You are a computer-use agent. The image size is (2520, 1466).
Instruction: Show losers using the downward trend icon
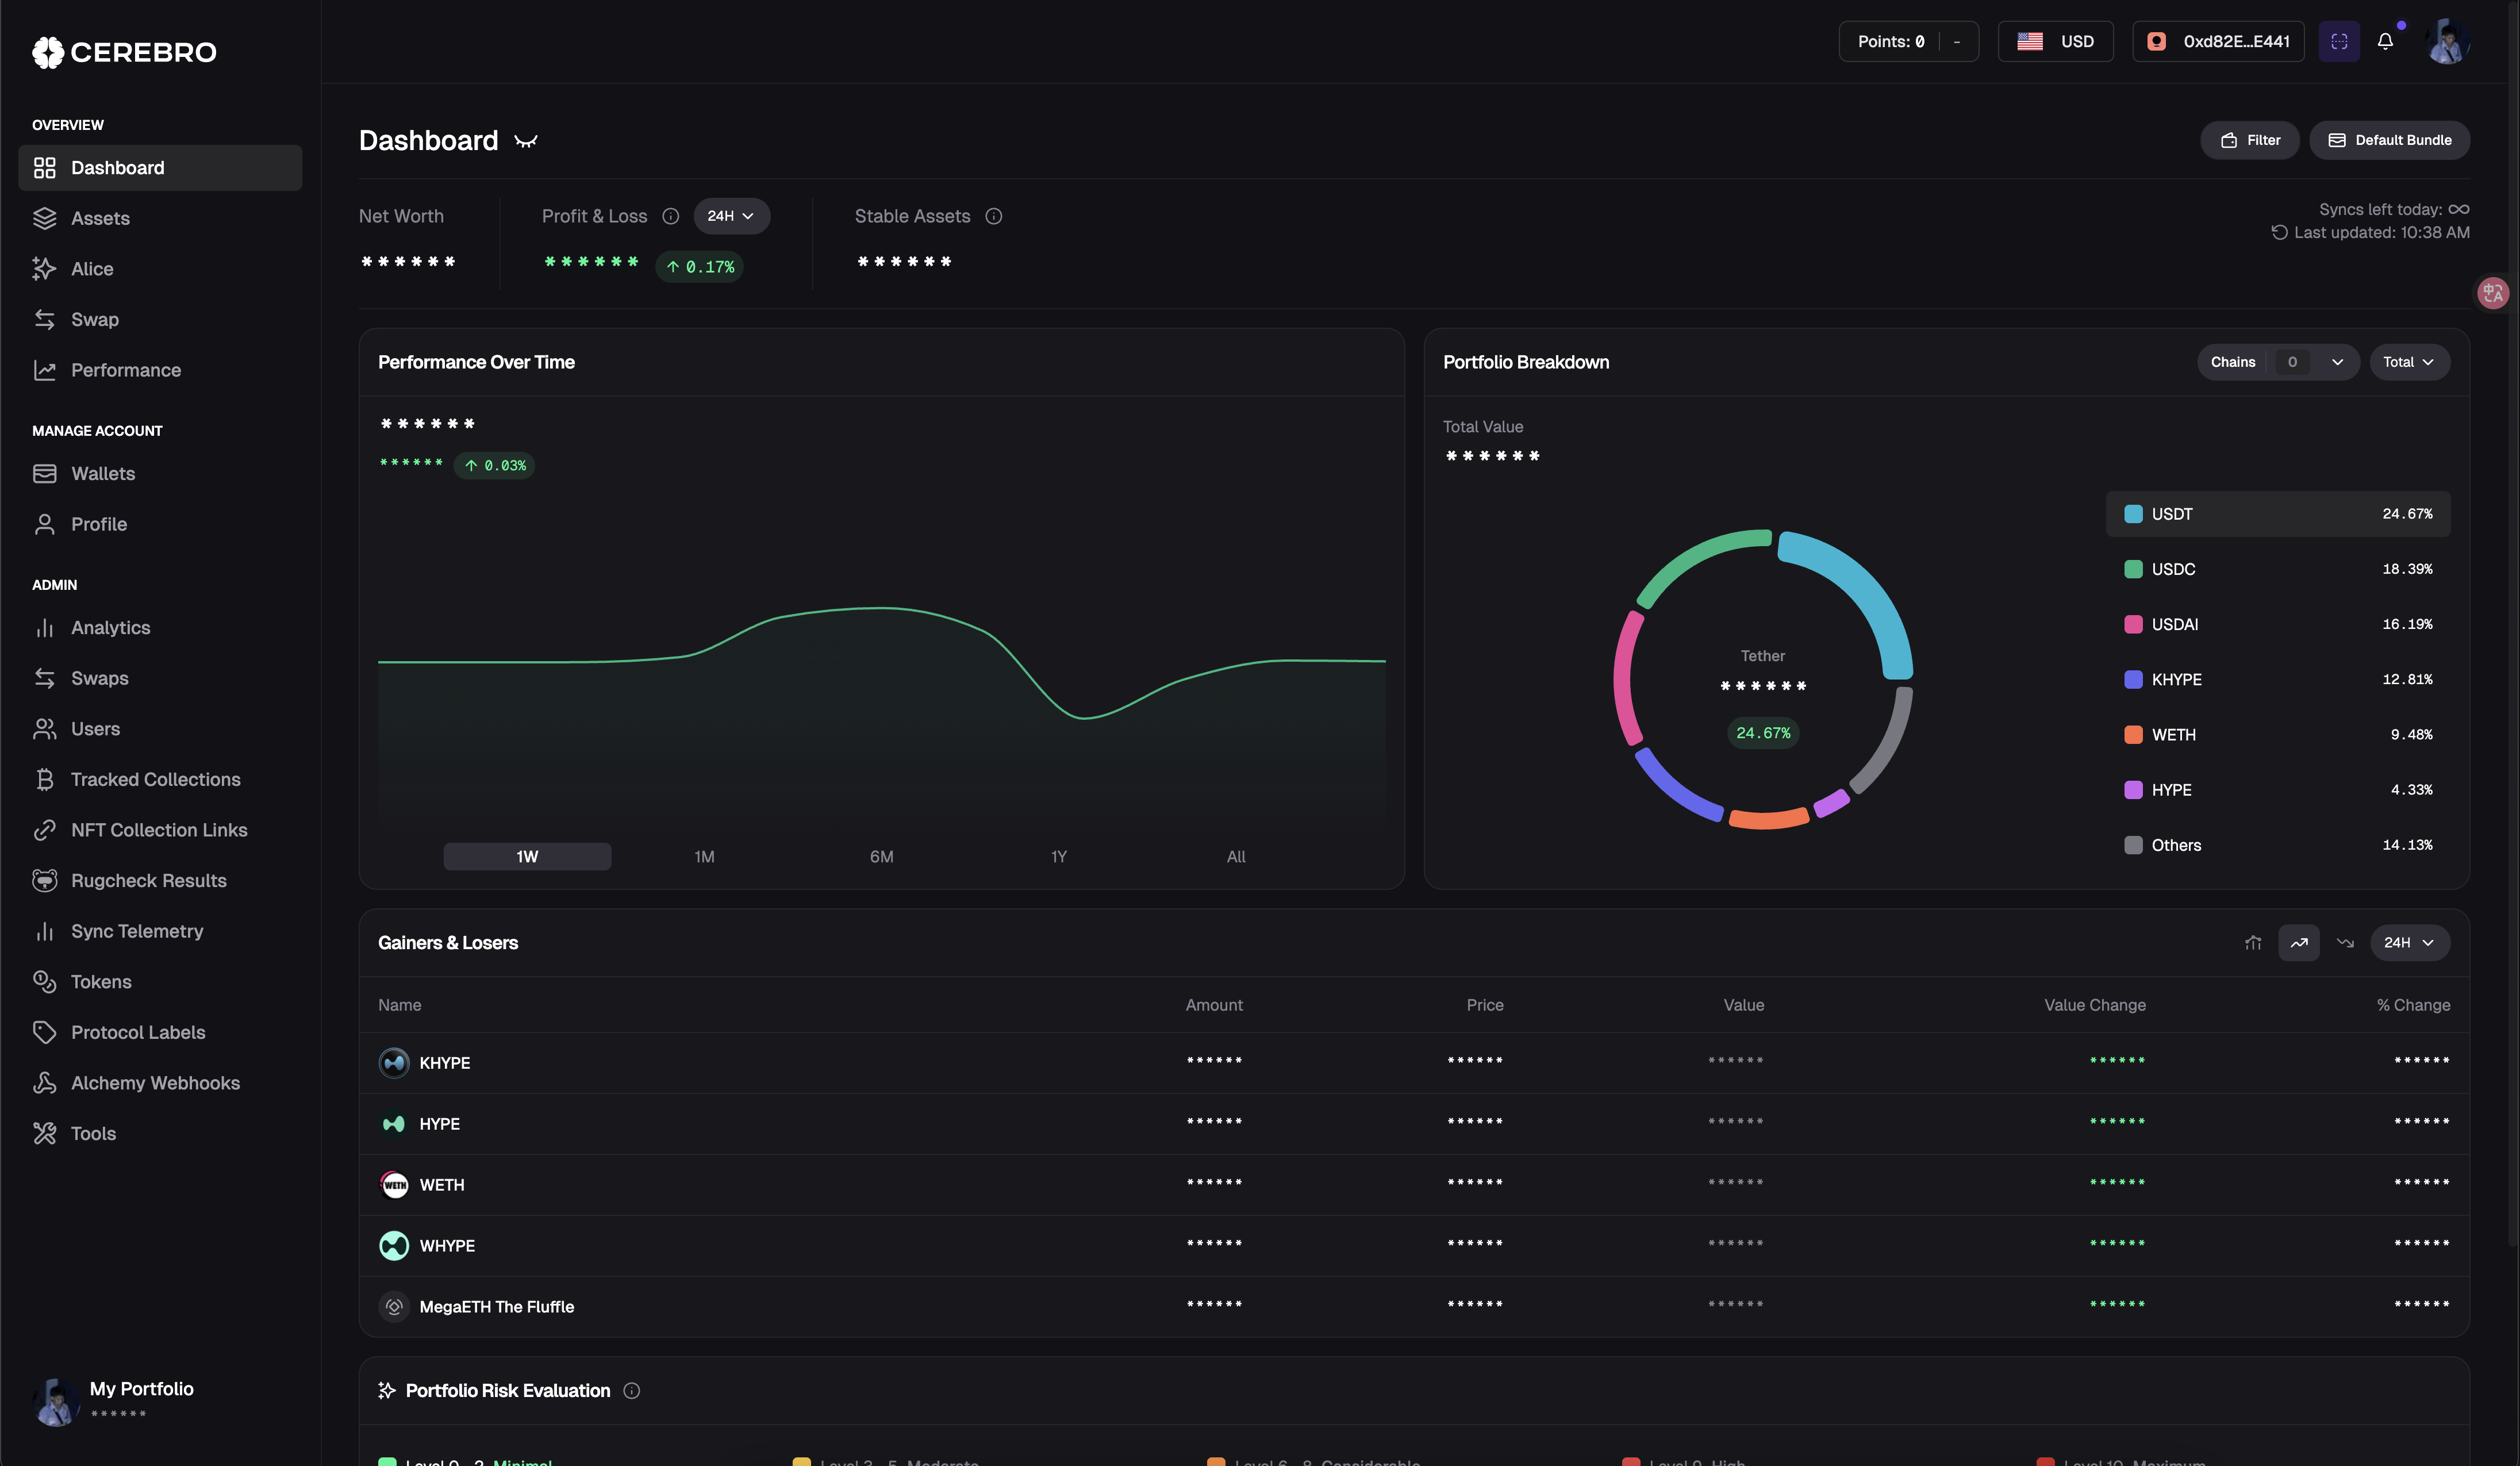pyautogui.click(x=2346, y=942)
